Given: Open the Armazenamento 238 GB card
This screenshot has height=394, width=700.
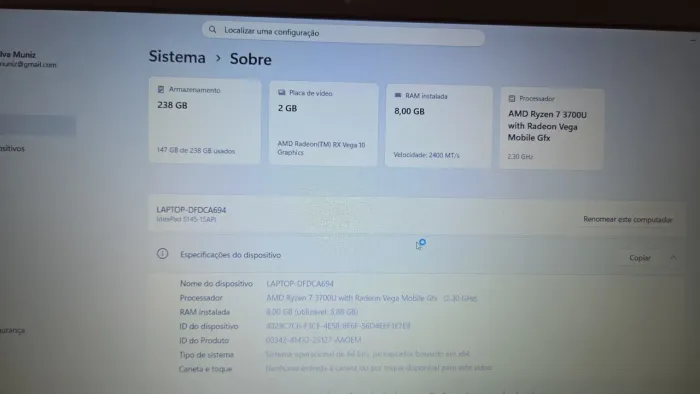Looking at the screenshot, I should pyautogui.click(x=205, y=121).
